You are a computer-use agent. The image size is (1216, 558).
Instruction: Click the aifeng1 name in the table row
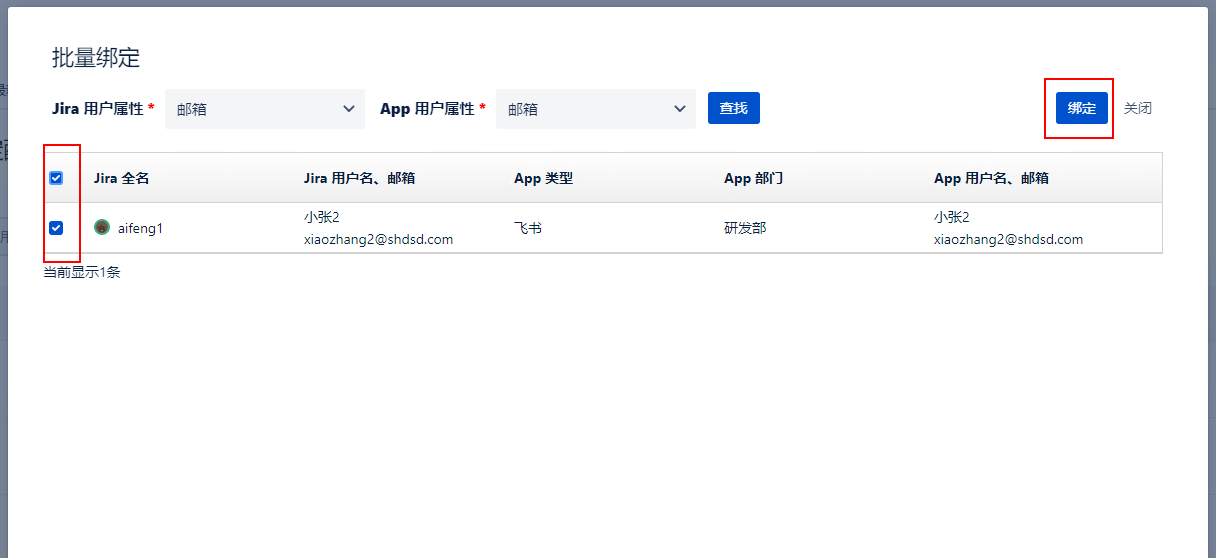pyautogui.click(x=140, y=229)
